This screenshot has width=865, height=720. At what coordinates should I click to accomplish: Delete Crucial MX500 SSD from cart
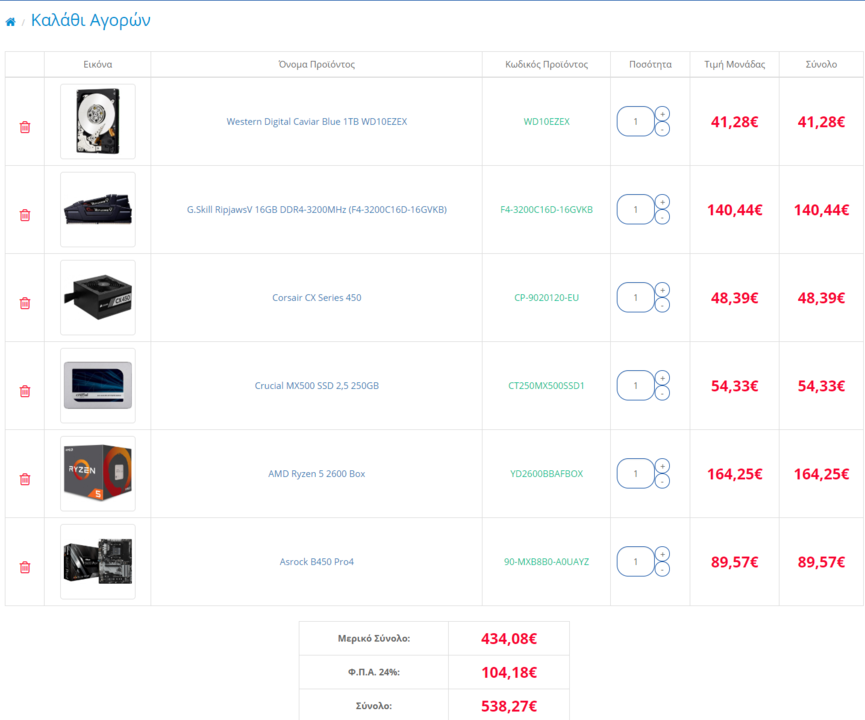(25, 391)
